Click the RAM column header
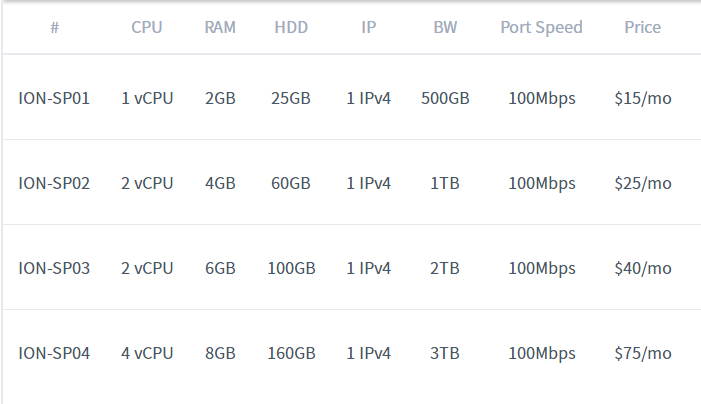 coord(220,27)
